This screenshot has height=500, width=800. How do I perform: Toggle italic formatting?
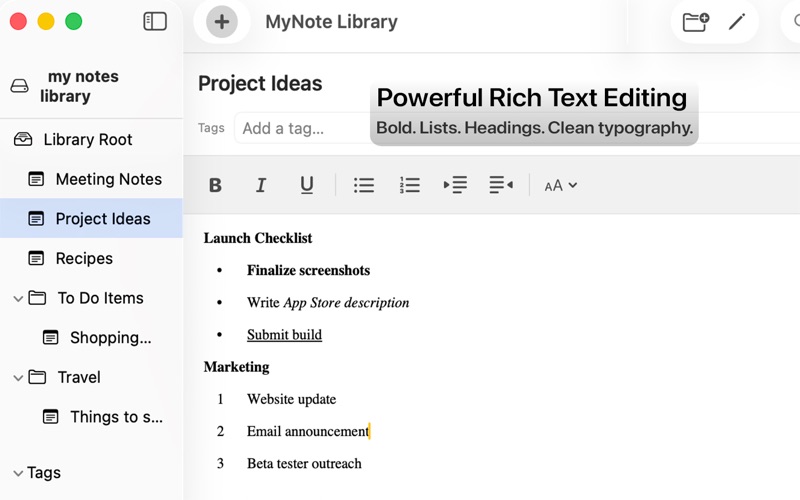pyautogui.click(x=261, y=185)
